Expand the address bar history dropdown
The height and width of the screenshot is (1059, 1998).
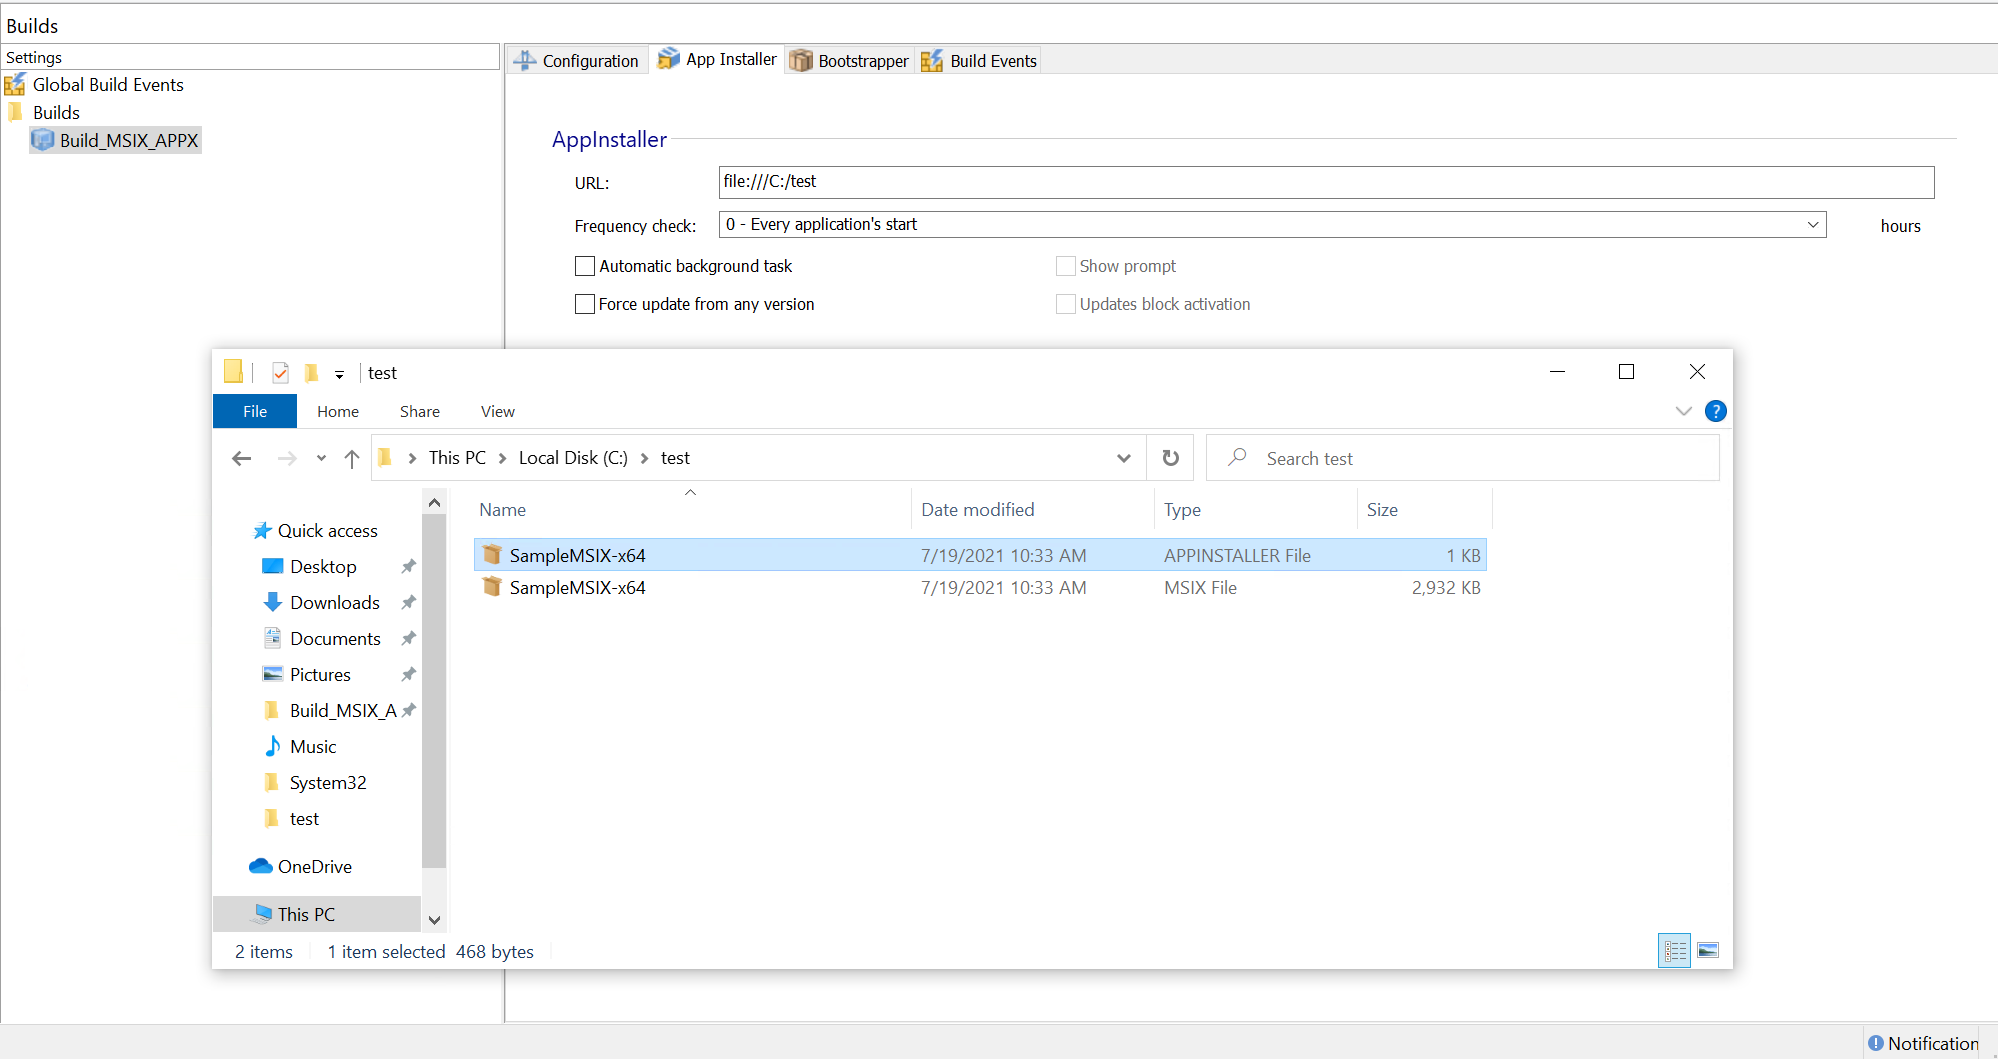[x=1124, y=458]
